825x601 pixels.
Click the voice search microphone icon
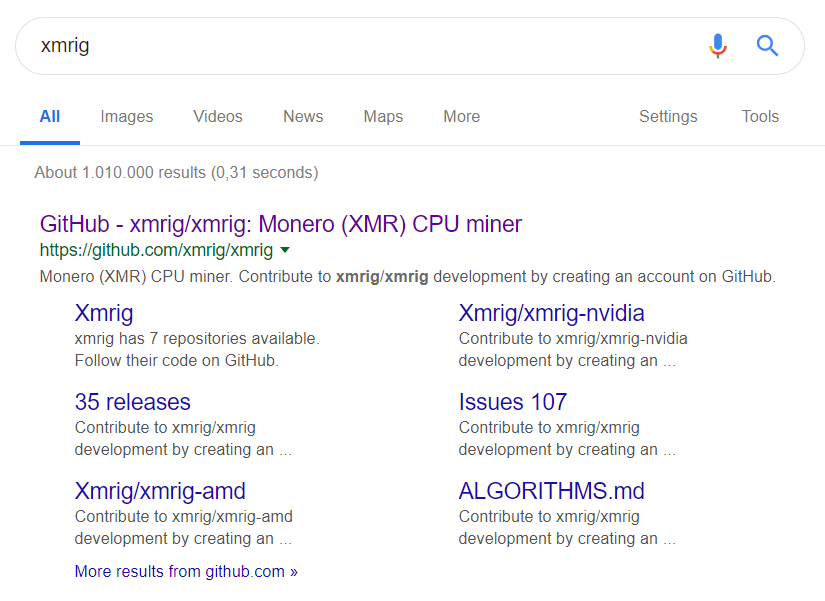pos(718,46)
